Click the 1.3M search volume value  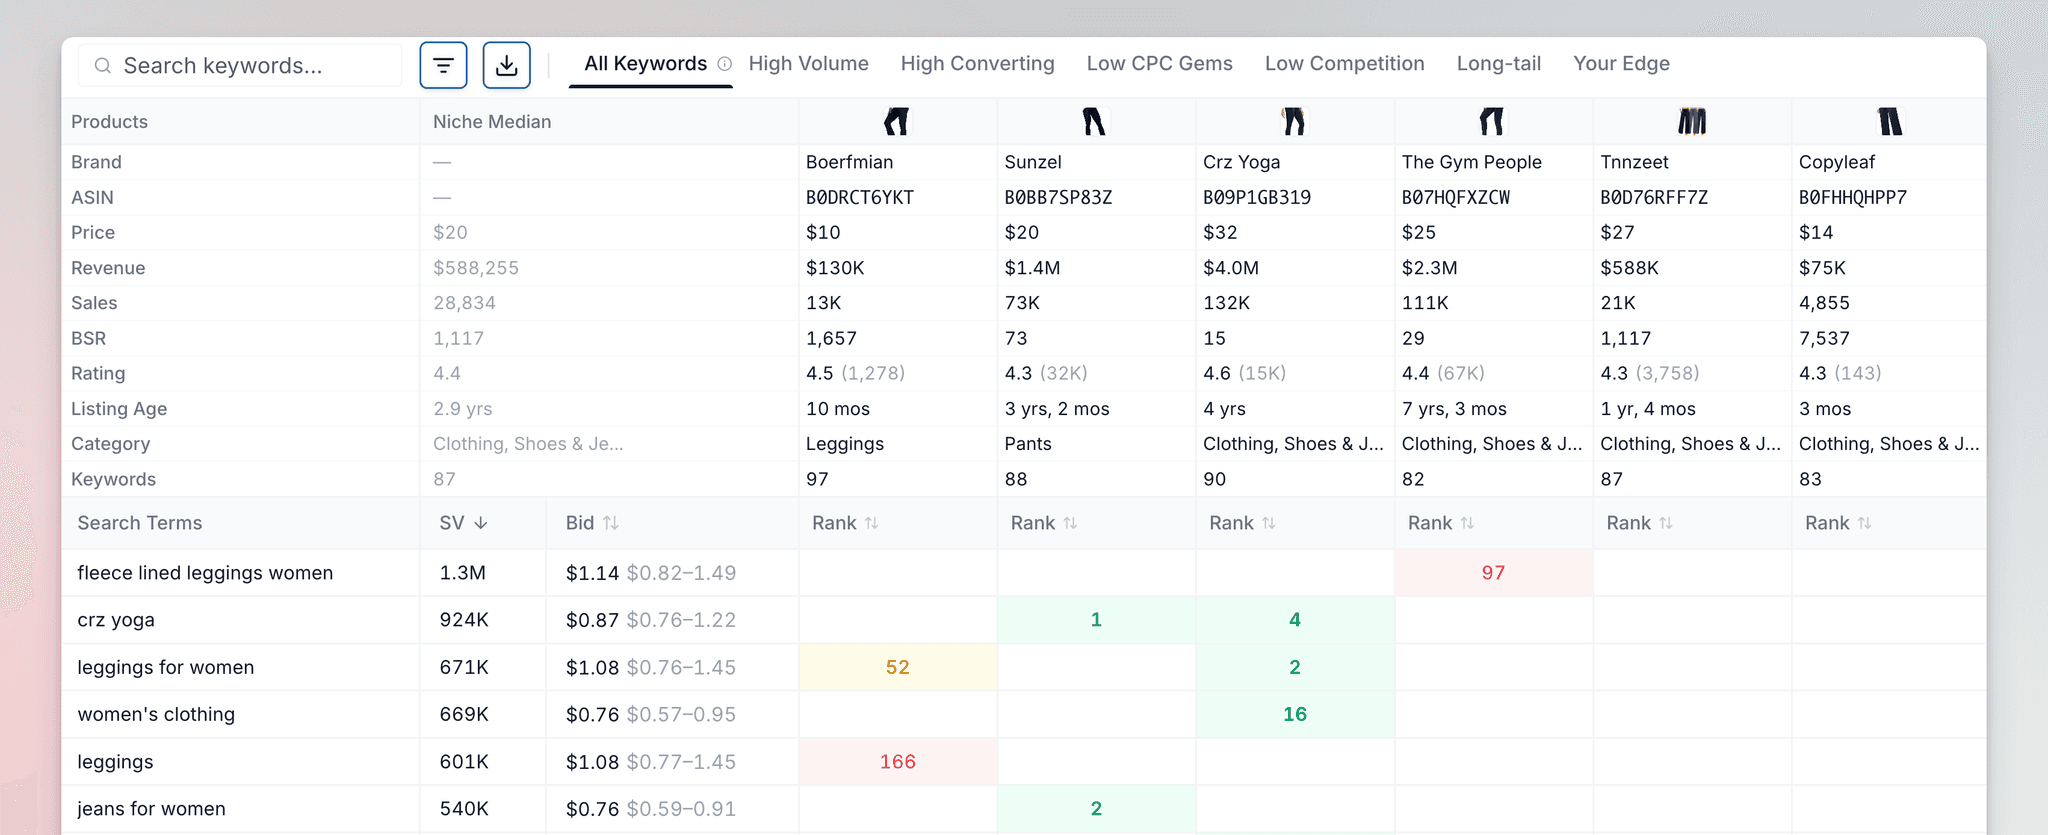(x=462, y=573)
